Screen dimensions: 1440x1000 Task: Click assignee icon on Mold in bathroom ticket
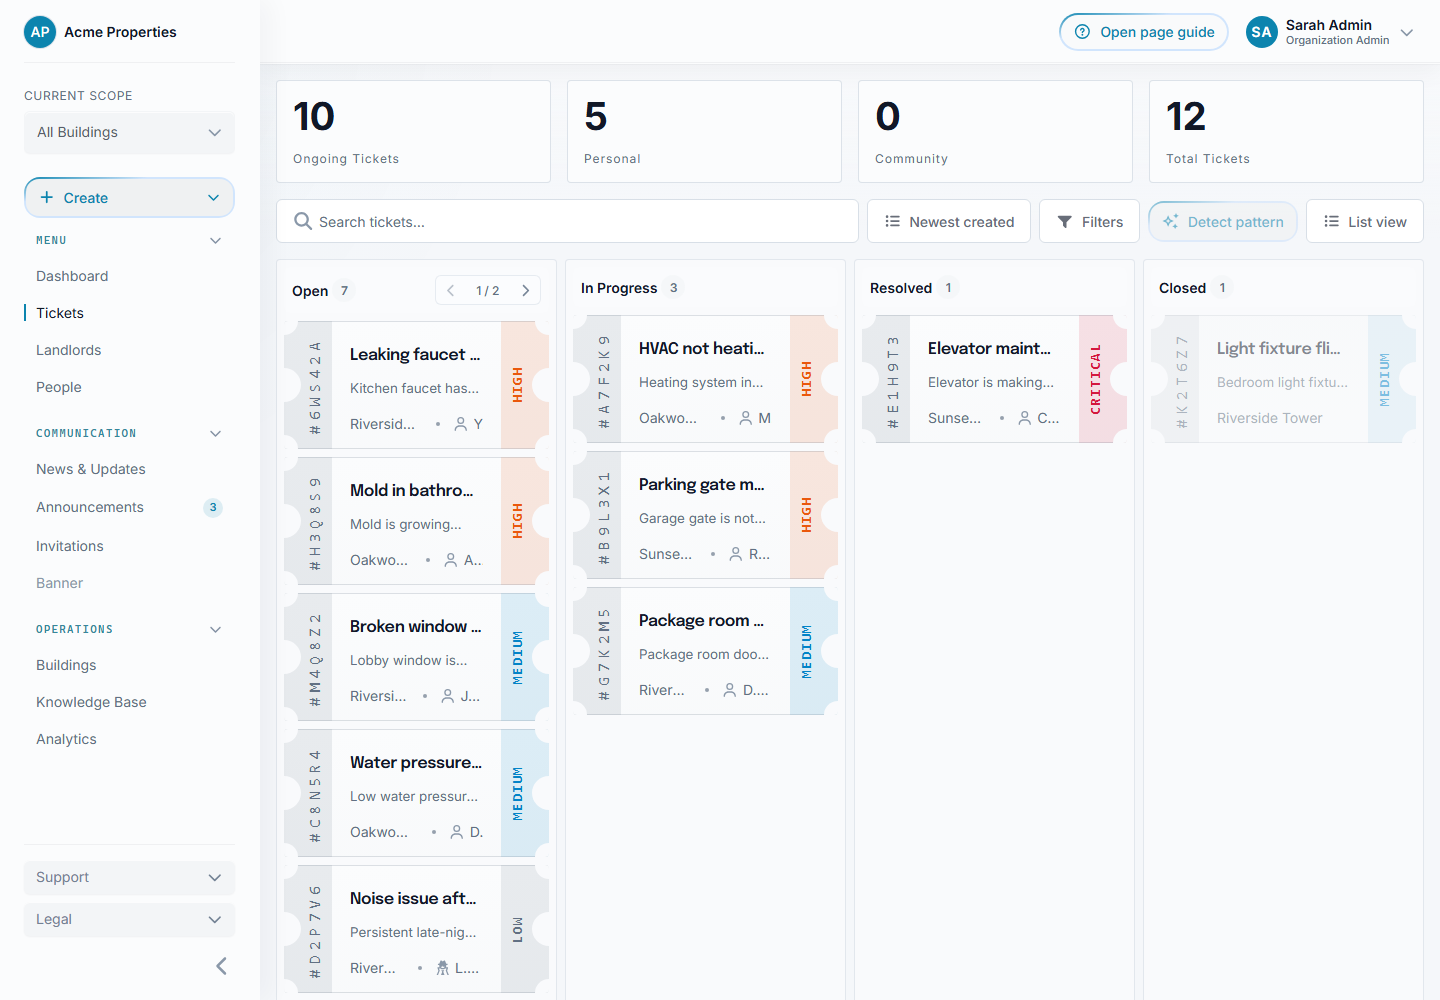[451, 560]
